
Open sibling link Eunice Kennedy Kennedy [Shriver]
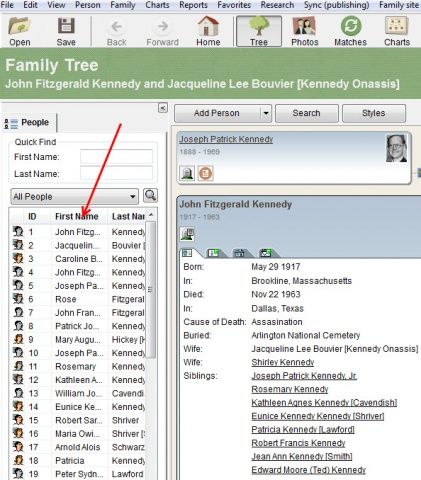click(318, 416)
